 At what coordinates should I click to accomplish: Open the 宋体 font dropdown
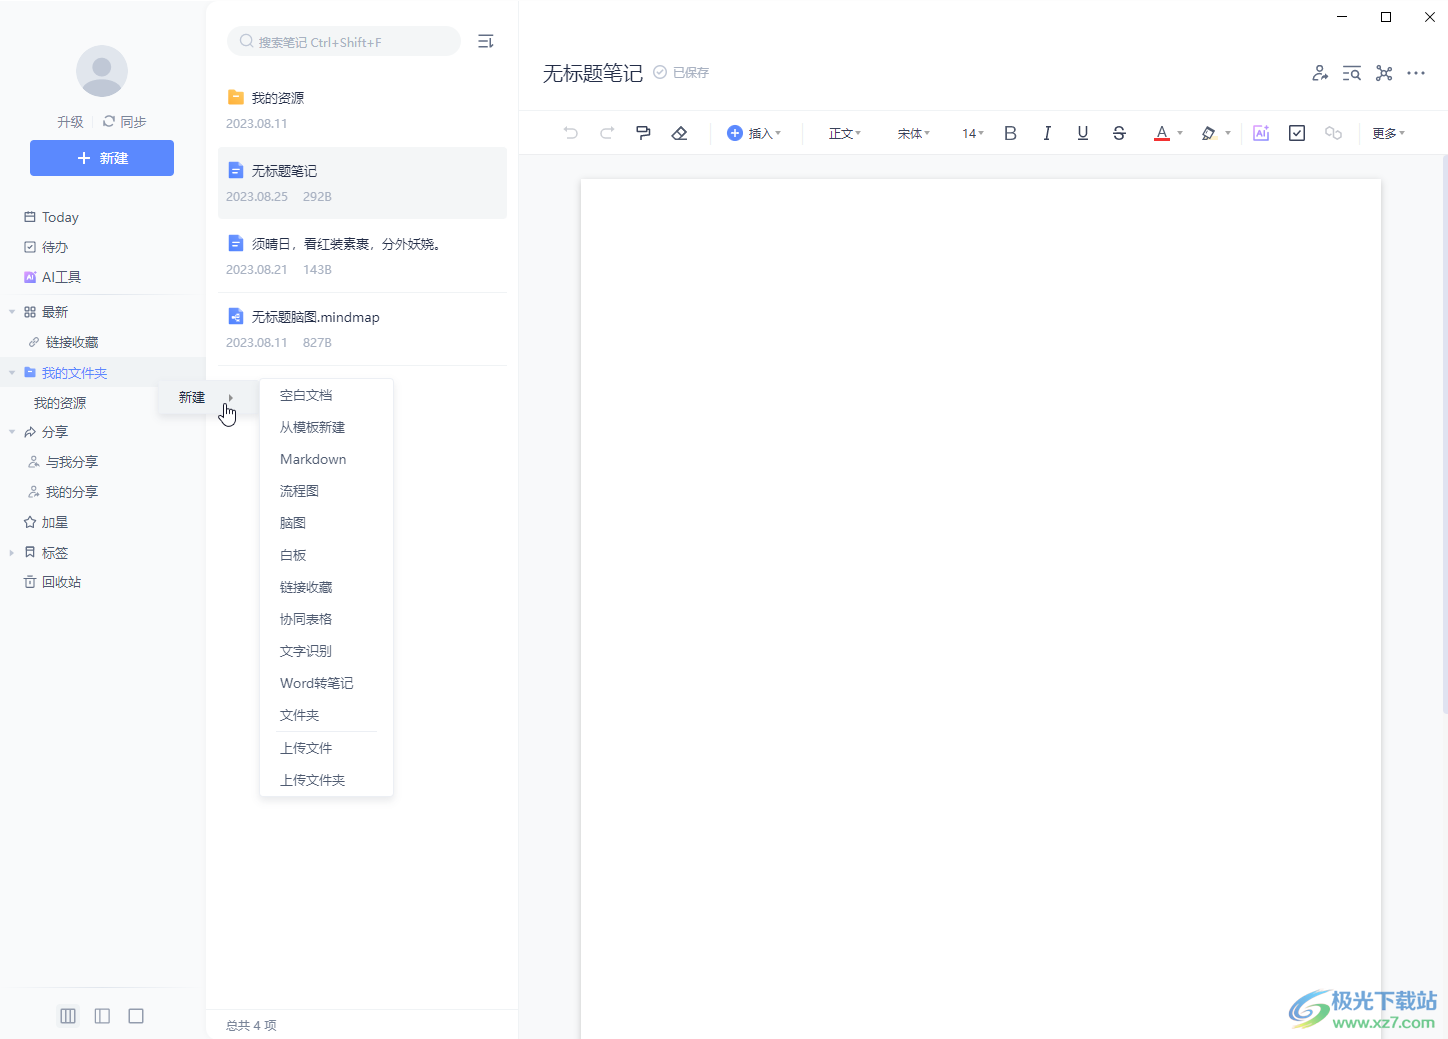pyautogui.click(x=913, y=133)
